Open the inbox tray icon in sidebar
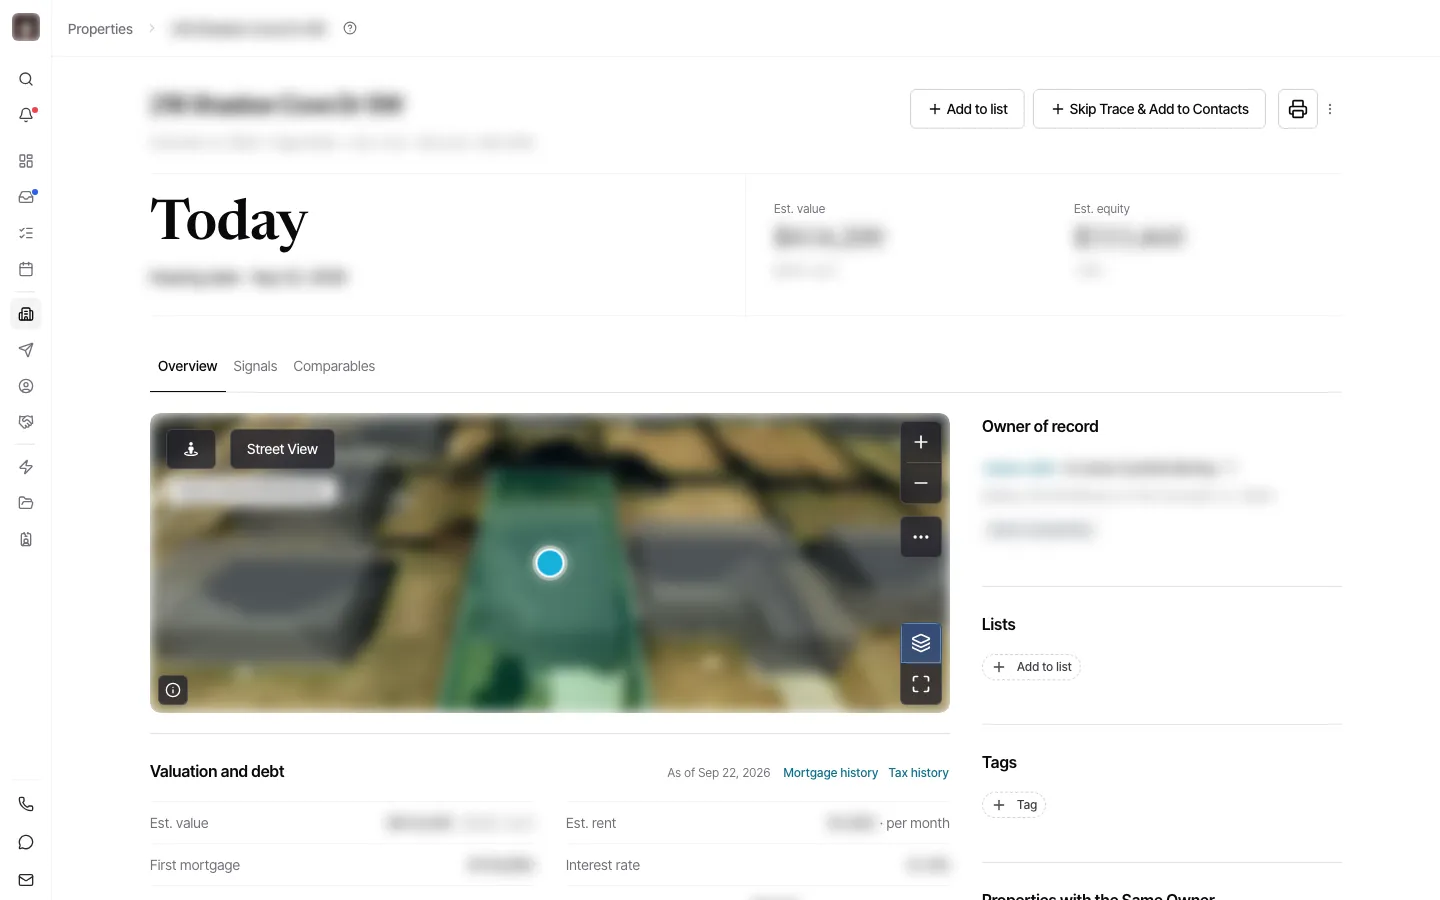This screenshot has width=1440, height=900. tap(26, 197)
